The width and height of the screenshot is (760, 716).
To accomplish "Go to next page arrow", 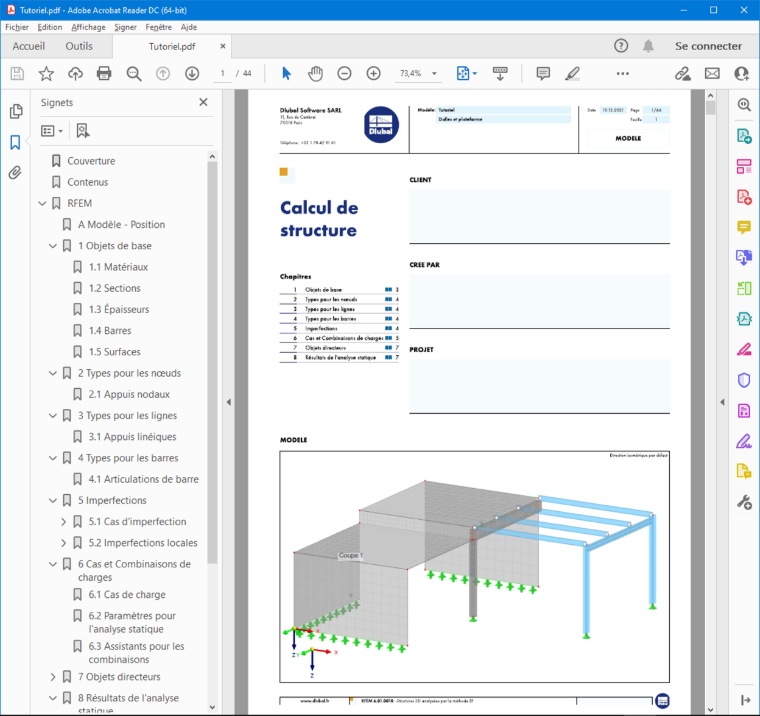I will pos(192,74).
